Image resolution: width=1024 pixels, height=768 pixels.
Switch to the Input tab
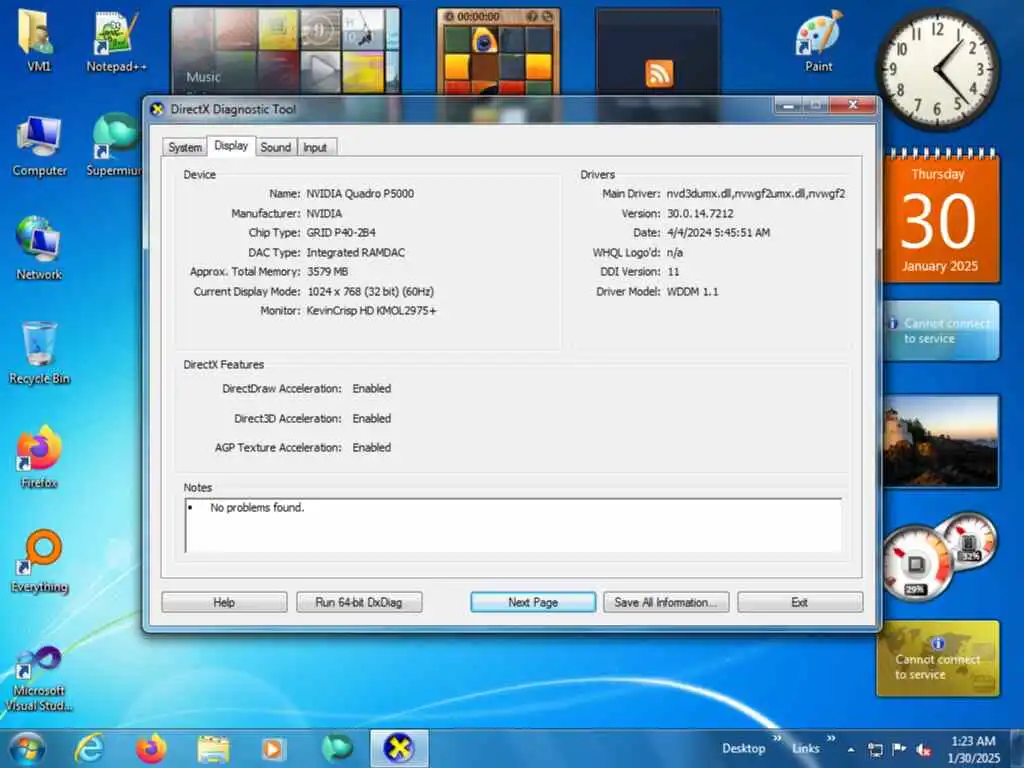click(x=315, y=147)
